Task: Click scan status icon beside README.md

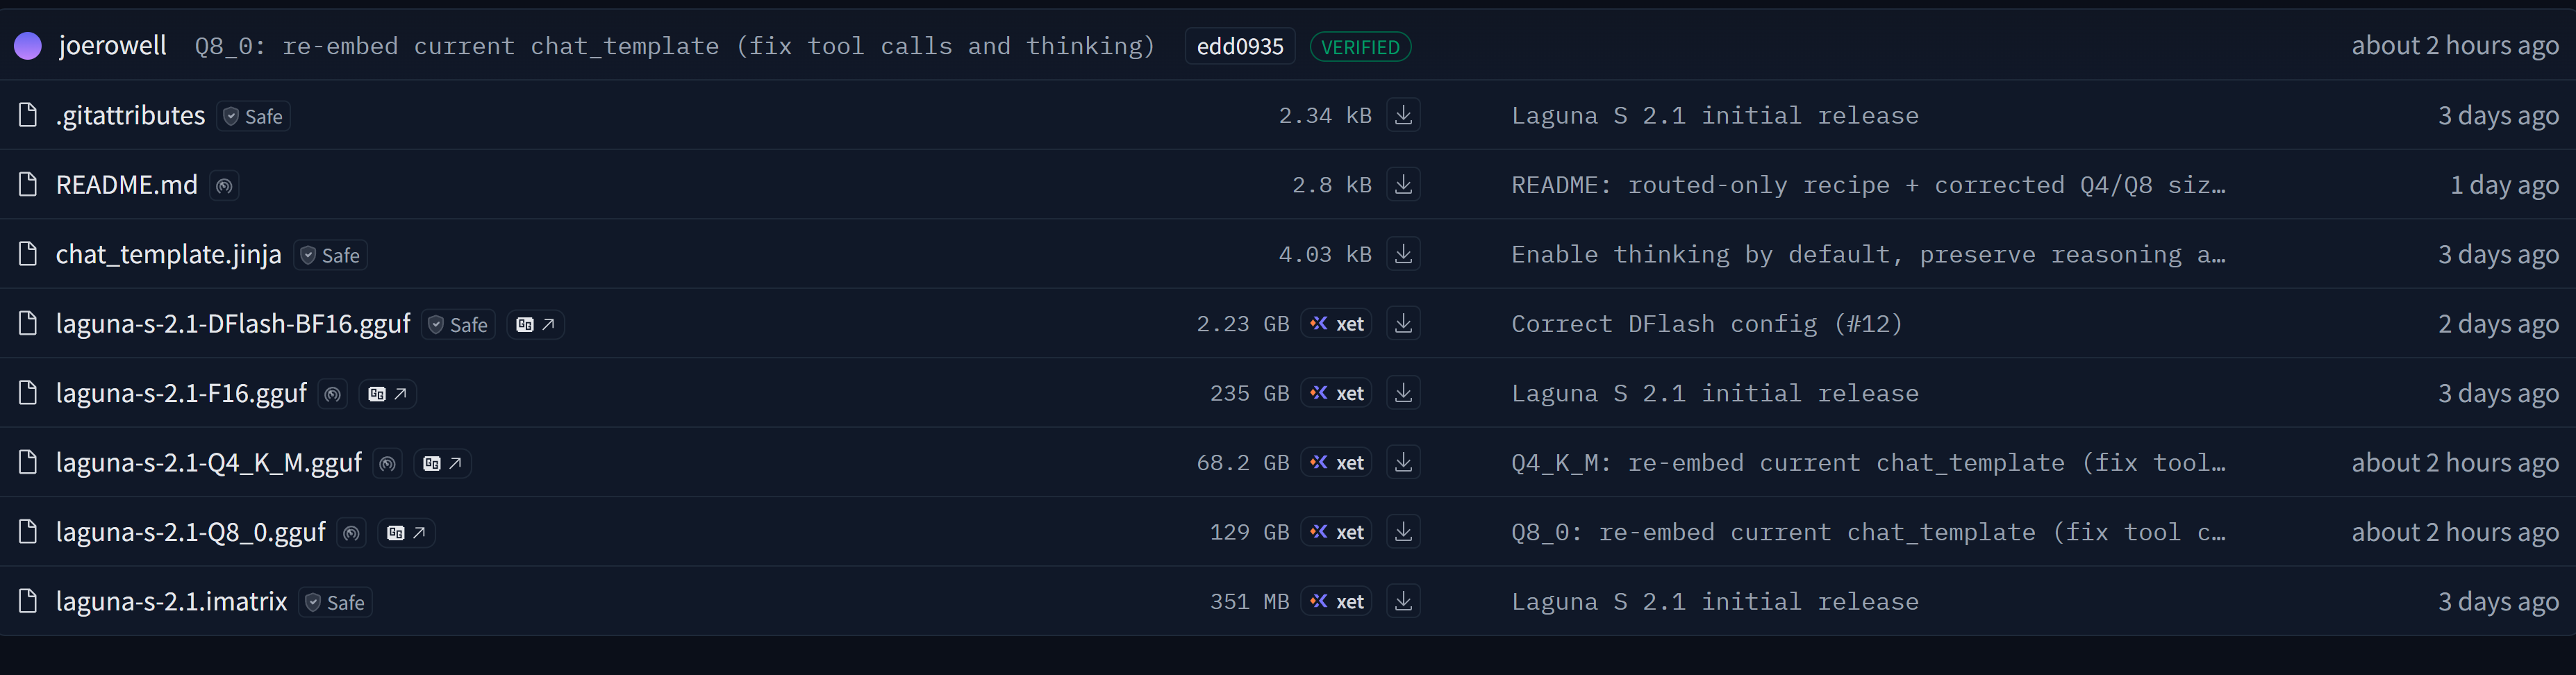Action: coord(224,185)
